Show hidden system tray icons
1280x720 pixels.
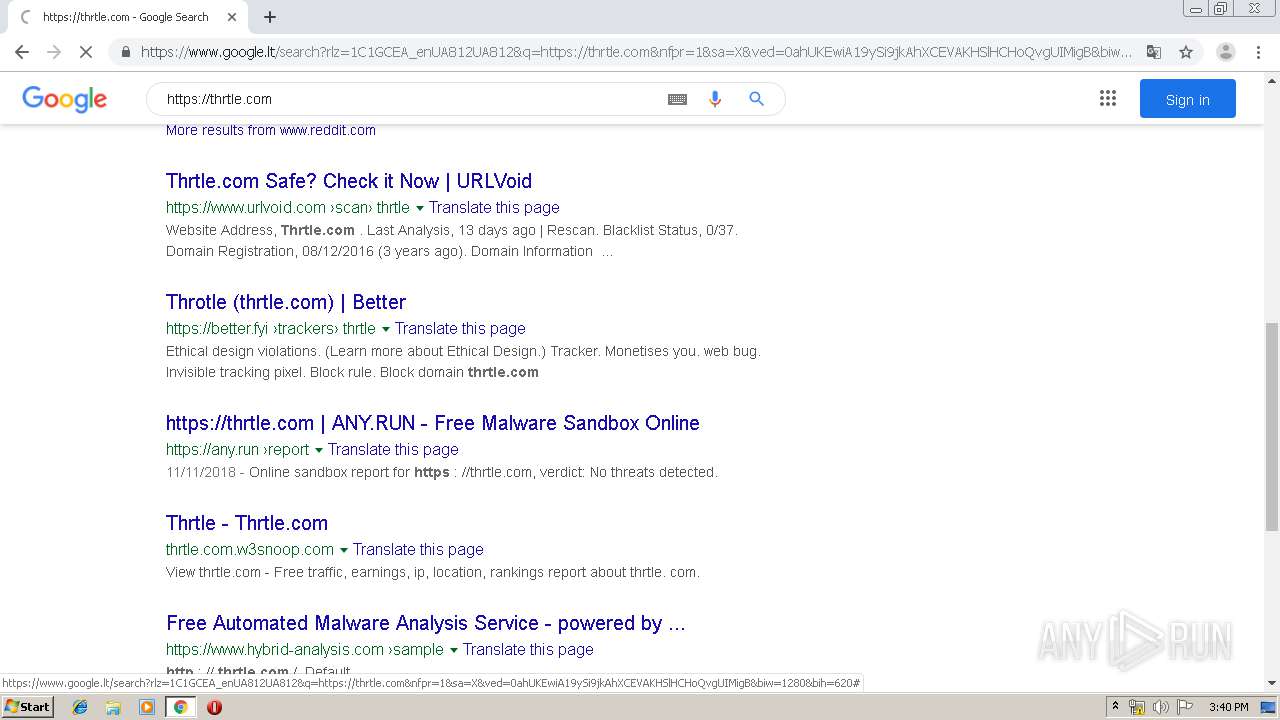[x=1115, y=707]
